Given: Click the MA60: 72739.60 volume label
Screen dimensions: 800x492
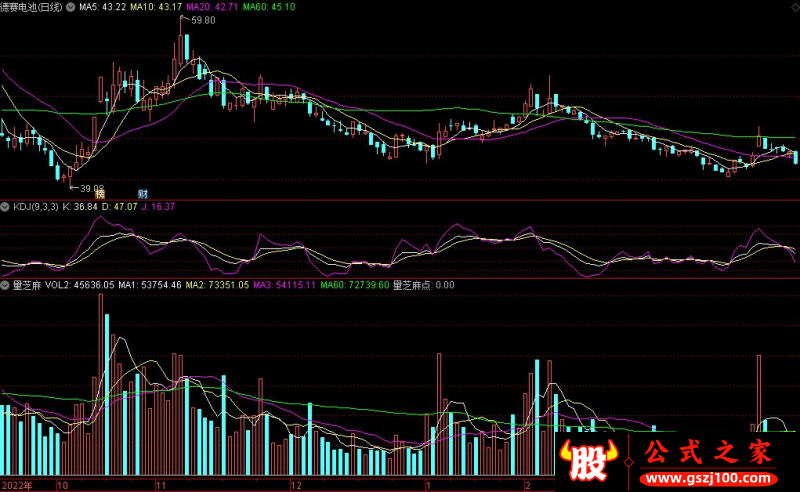Looking at the screenshot, I should (355, 285).
